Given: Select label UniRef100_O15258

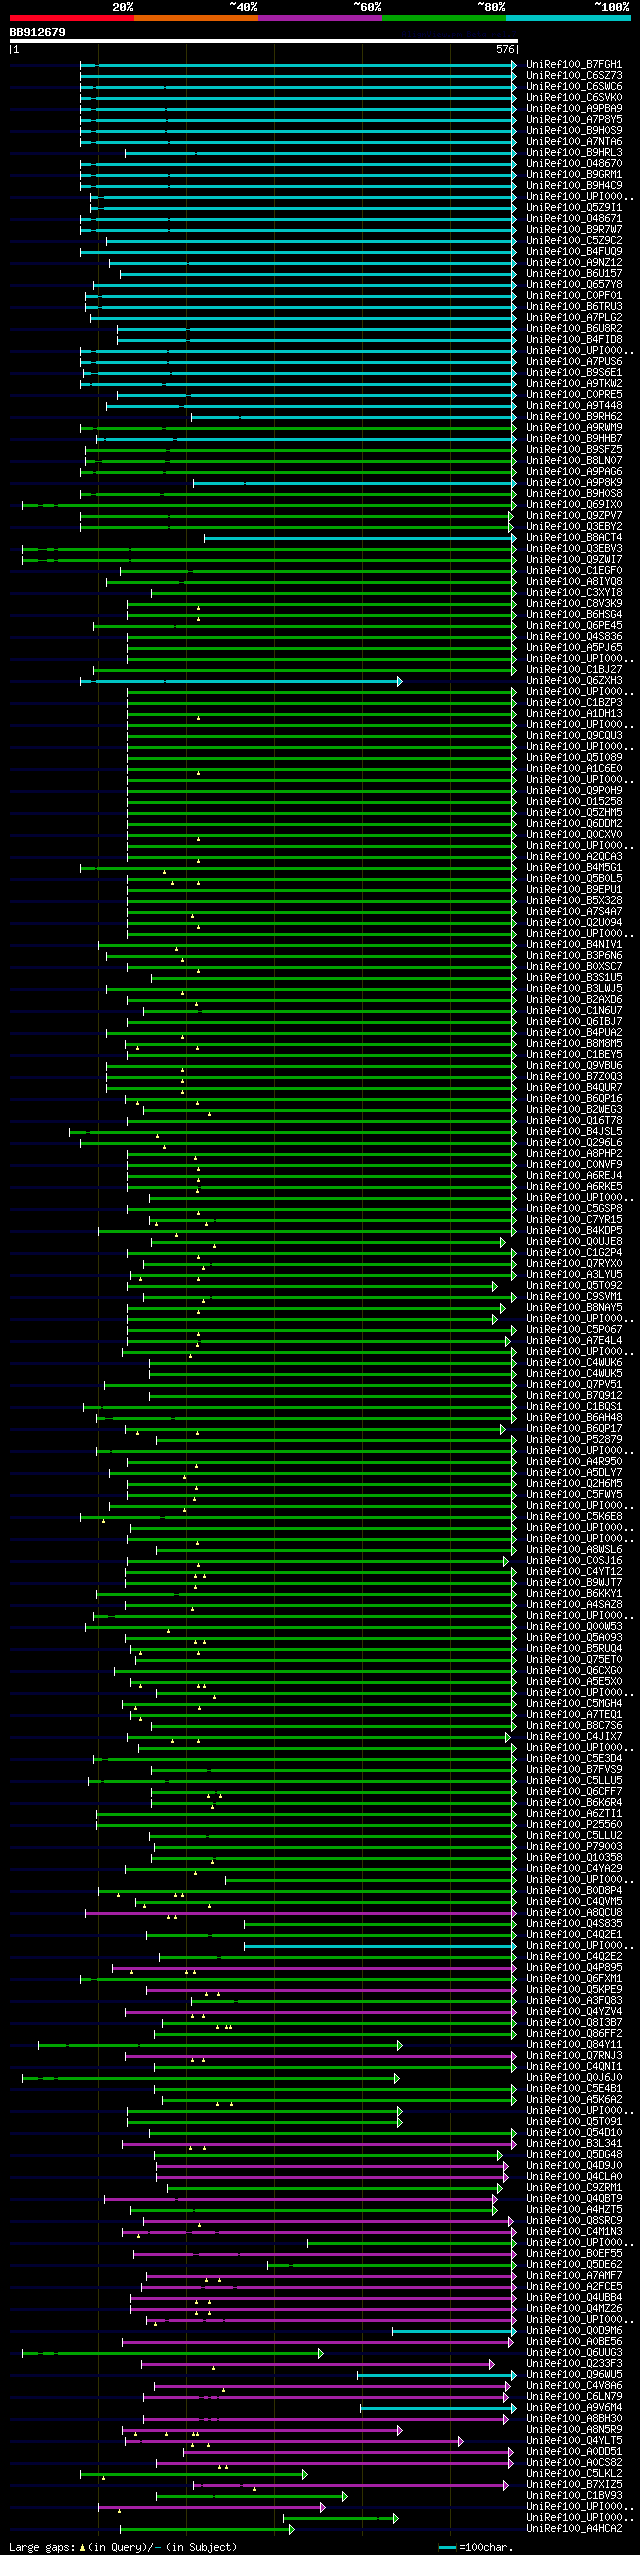Looking at the screenshot, I should pos(574,802).
